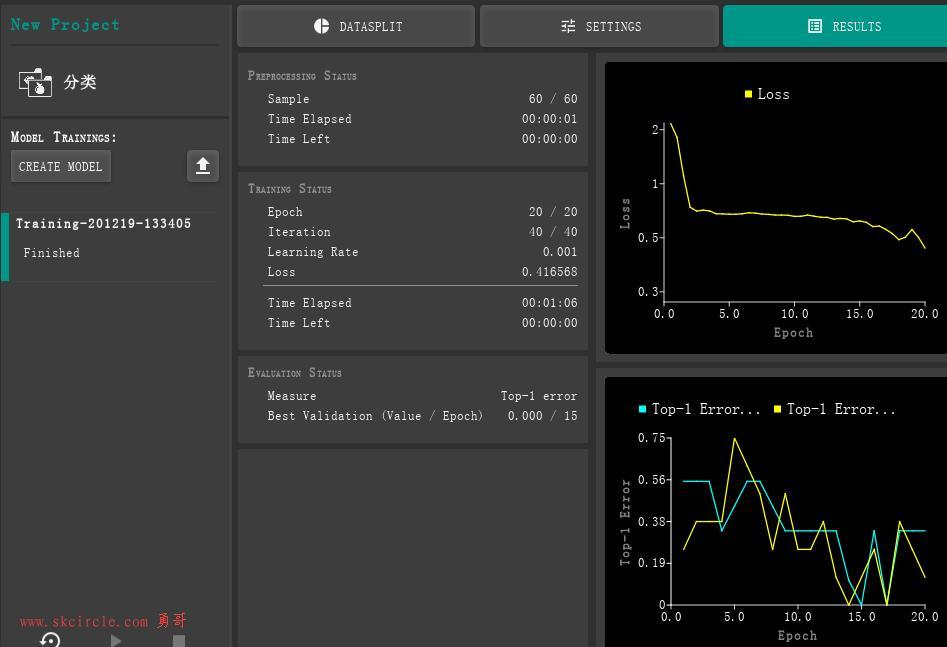Viewport: 947px width, 647px height.
Task: Click the restore/reset training icon at bottom
Action: 50,640
